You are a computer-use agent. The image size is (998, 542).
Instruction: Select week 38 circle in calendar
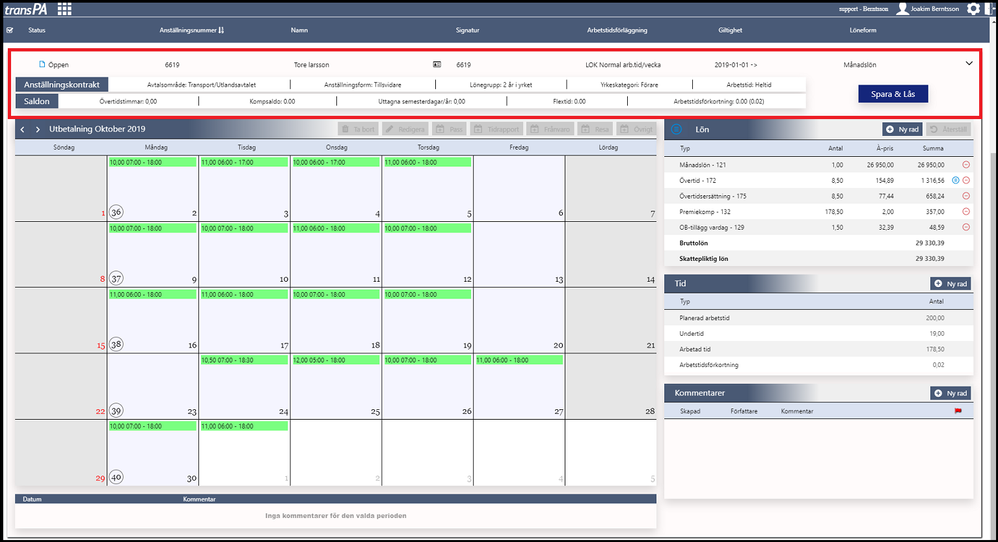[x=116, y=344]
